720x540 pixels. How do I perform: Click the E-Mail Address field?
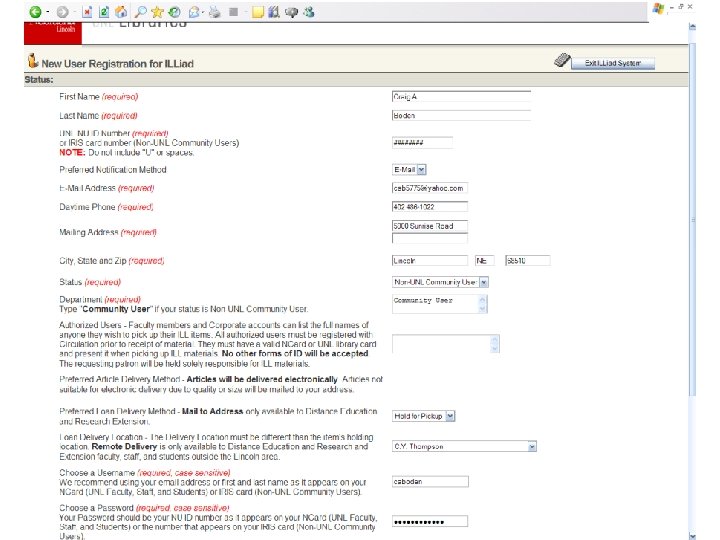point(430,188)
